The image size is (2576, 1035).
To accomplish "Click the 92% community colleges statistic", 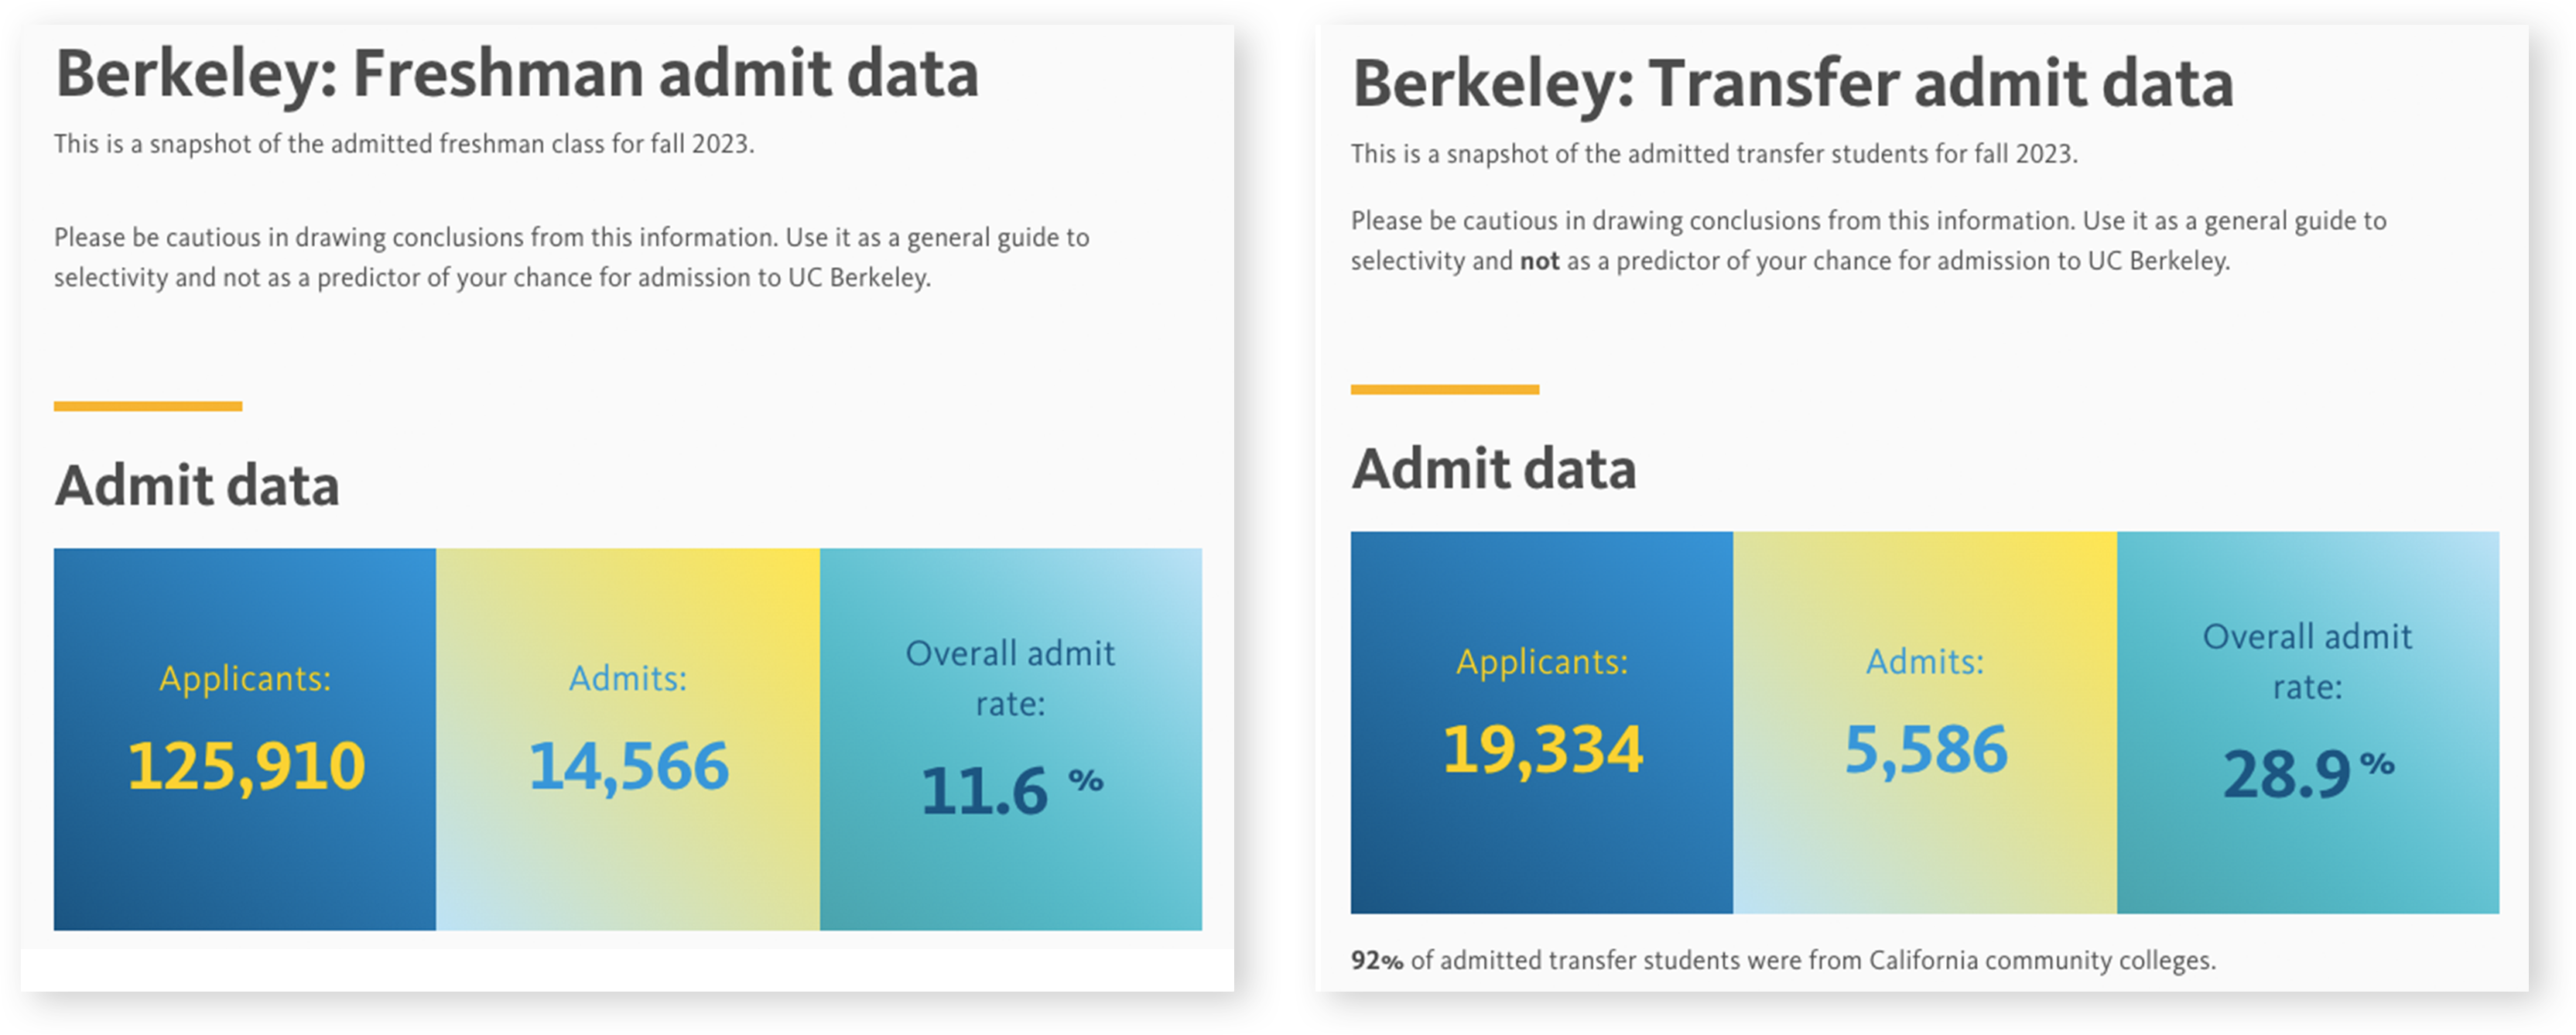I will [x=1783, y=960].
